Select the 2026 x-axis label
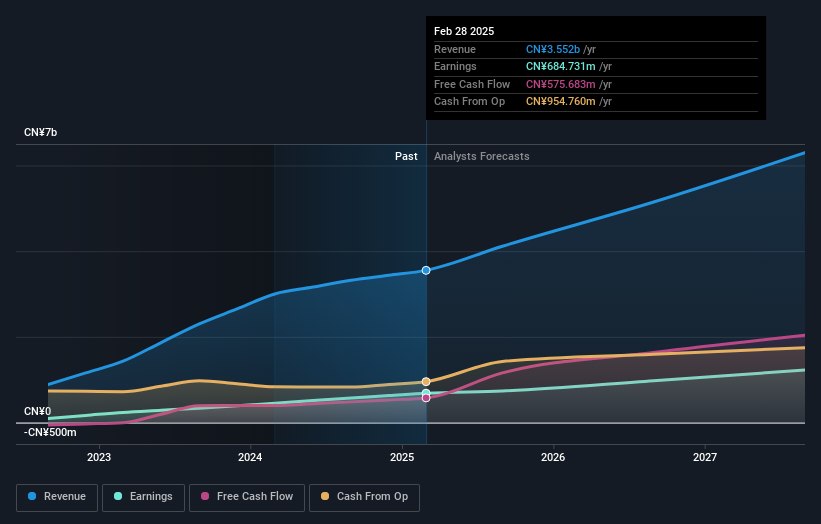 [x=553, y=457]
